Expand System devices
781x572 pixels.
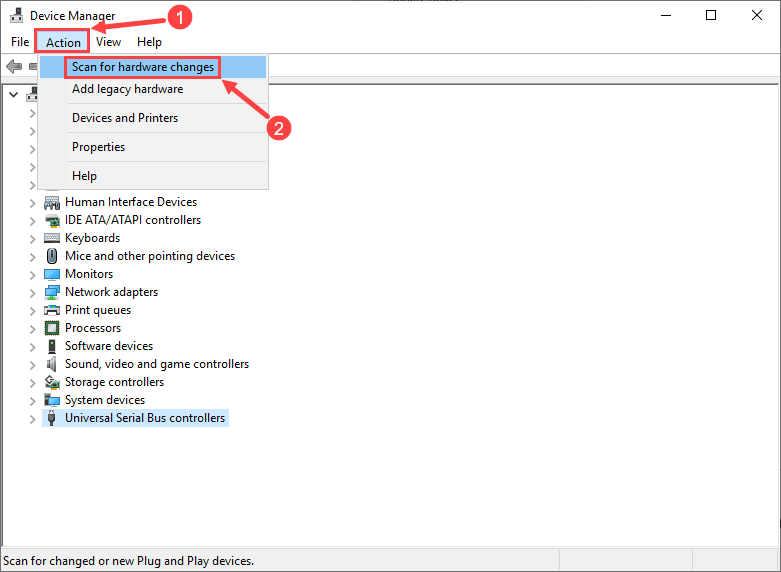coord(32,401)
